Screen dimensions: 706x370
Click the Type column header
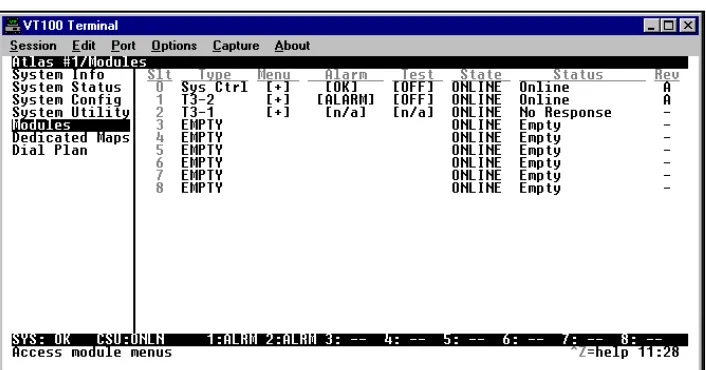[x=215, y=75]
